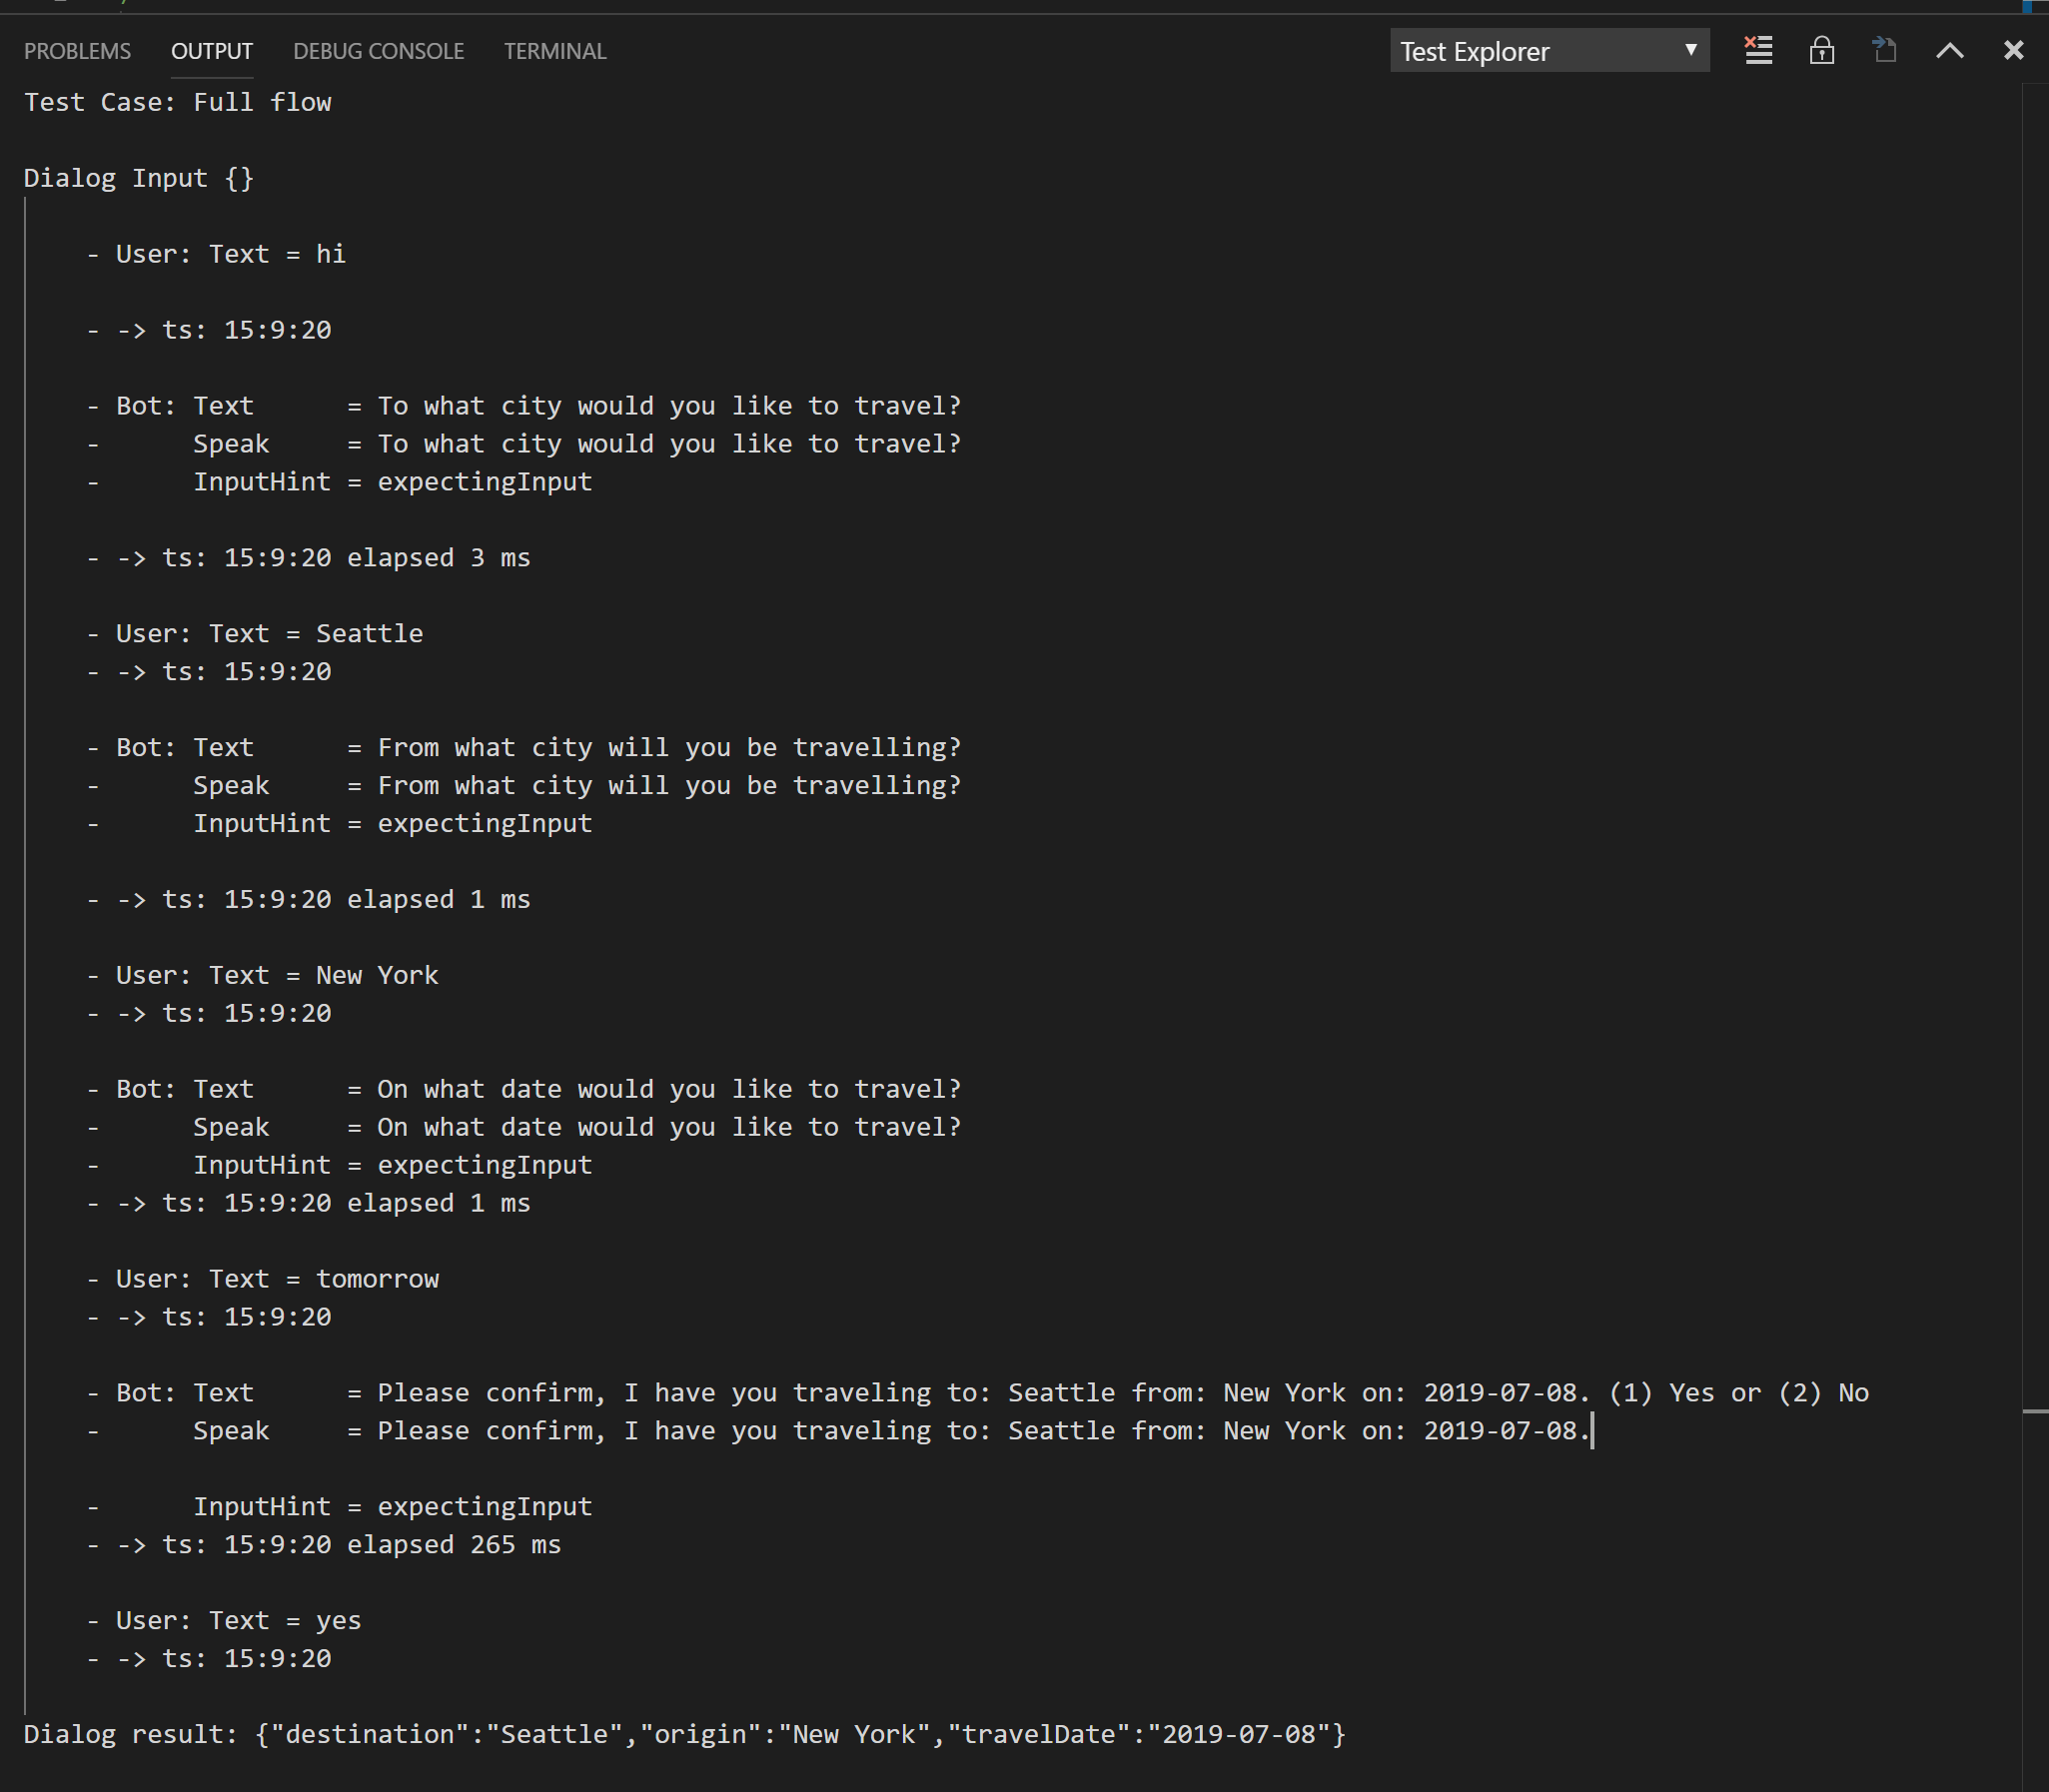Click the OUTPUT tab label
Screen dimensions: 2049x1792
(x=209, y=51)
